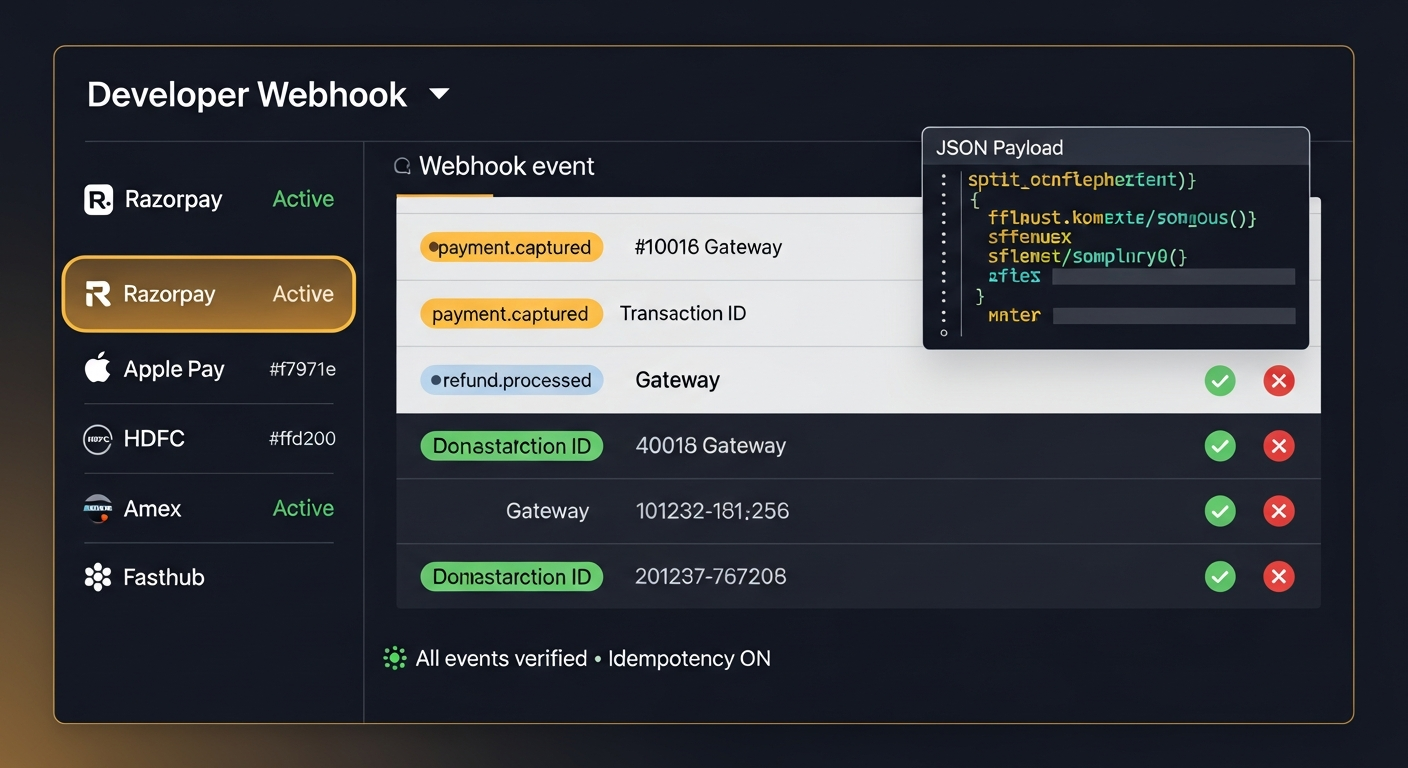Reject the refund.processed row with its red X
The width and height of the screenshot is (1408, 768).
(1279, 380)
